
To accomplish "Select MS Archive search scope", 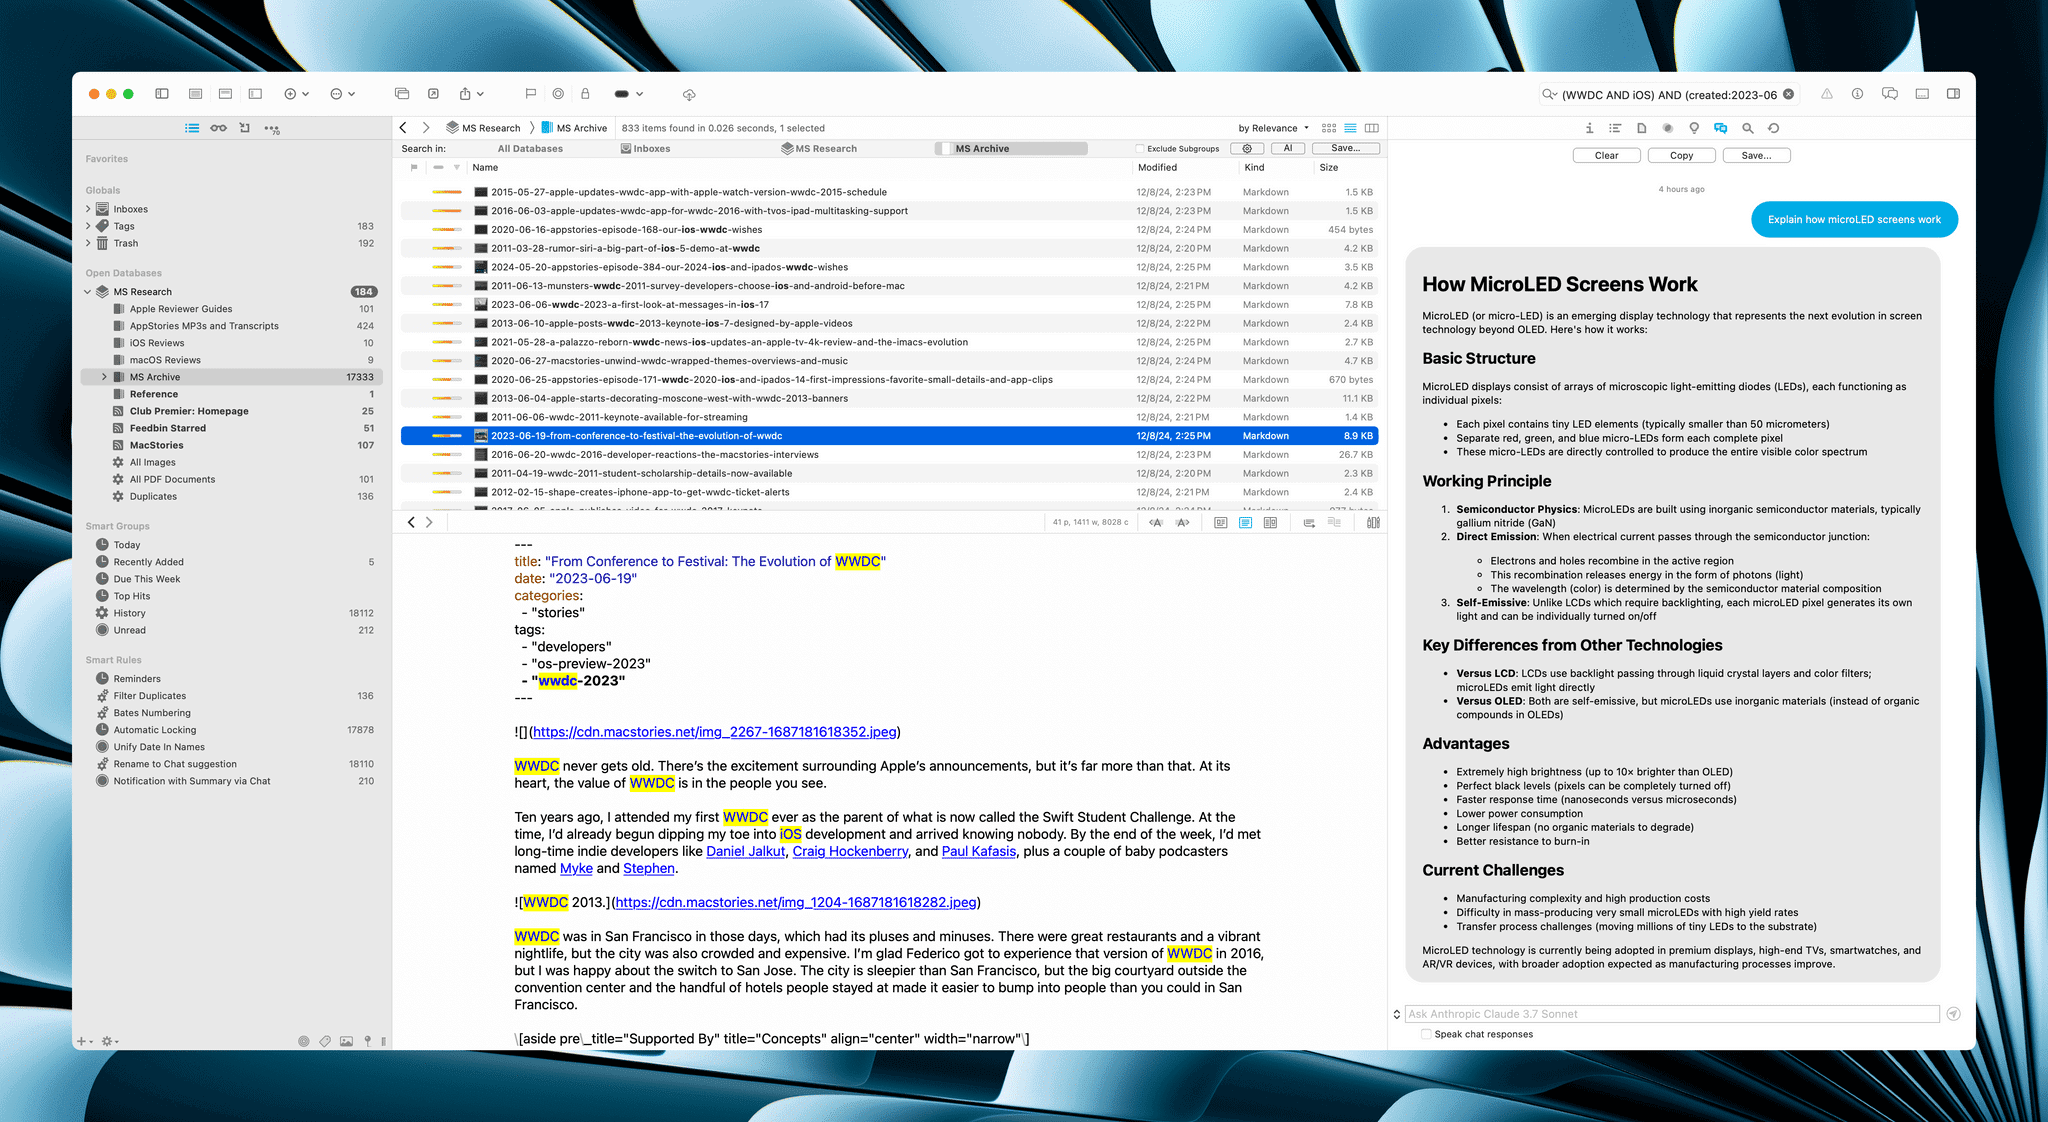I will tap(1011, 149).
